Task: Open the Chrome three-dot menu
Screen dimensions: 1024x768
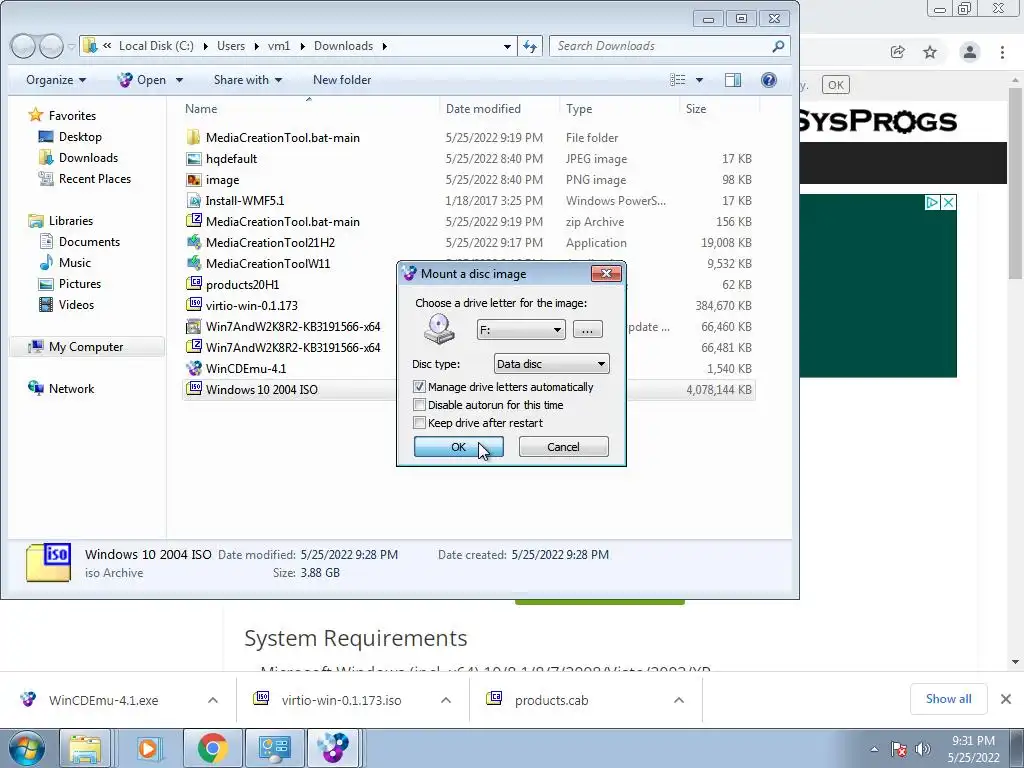Action: tap(1002, 52)
